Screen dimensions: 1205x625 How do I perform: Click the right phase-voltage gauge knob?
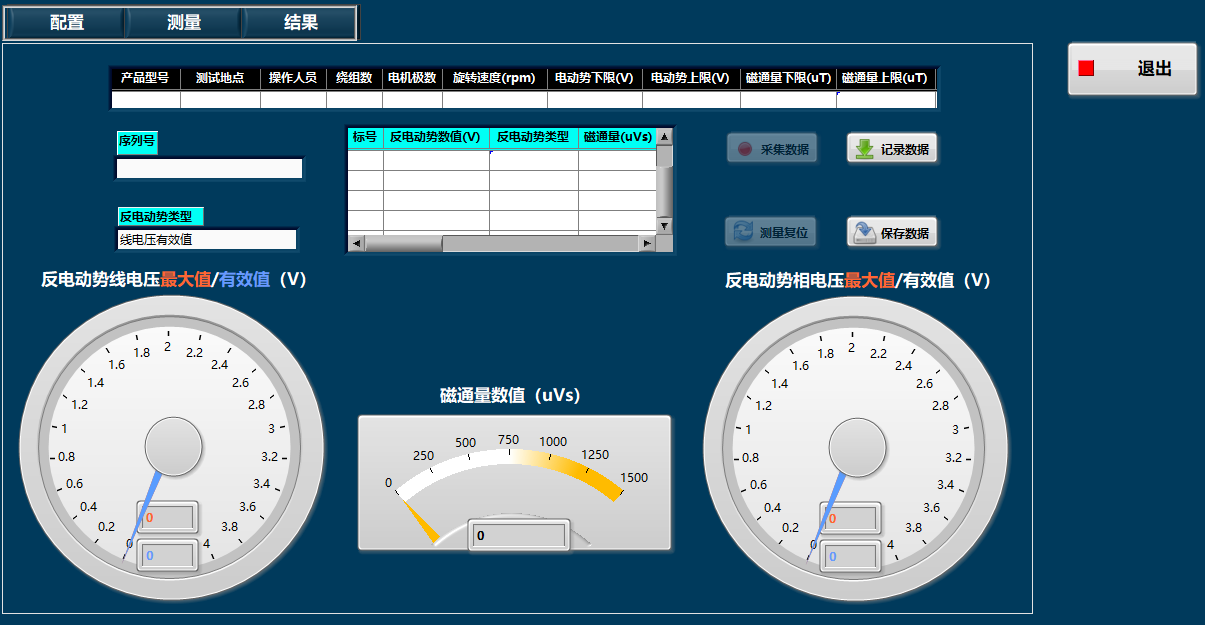857,446
